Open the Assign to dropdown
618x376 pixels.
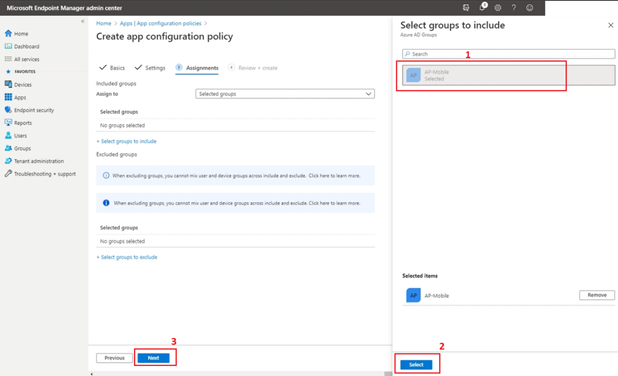[x=285, y=94]
